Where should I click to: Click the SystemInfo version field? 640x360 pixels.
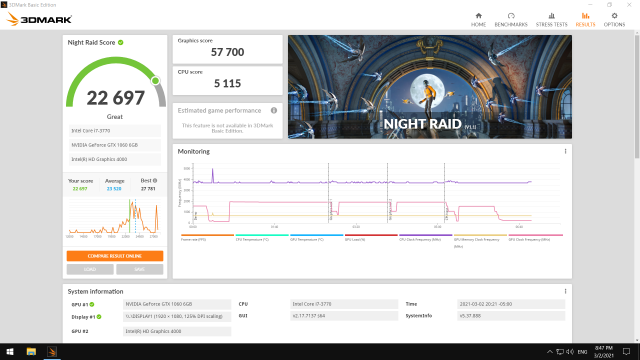(511, 316)
